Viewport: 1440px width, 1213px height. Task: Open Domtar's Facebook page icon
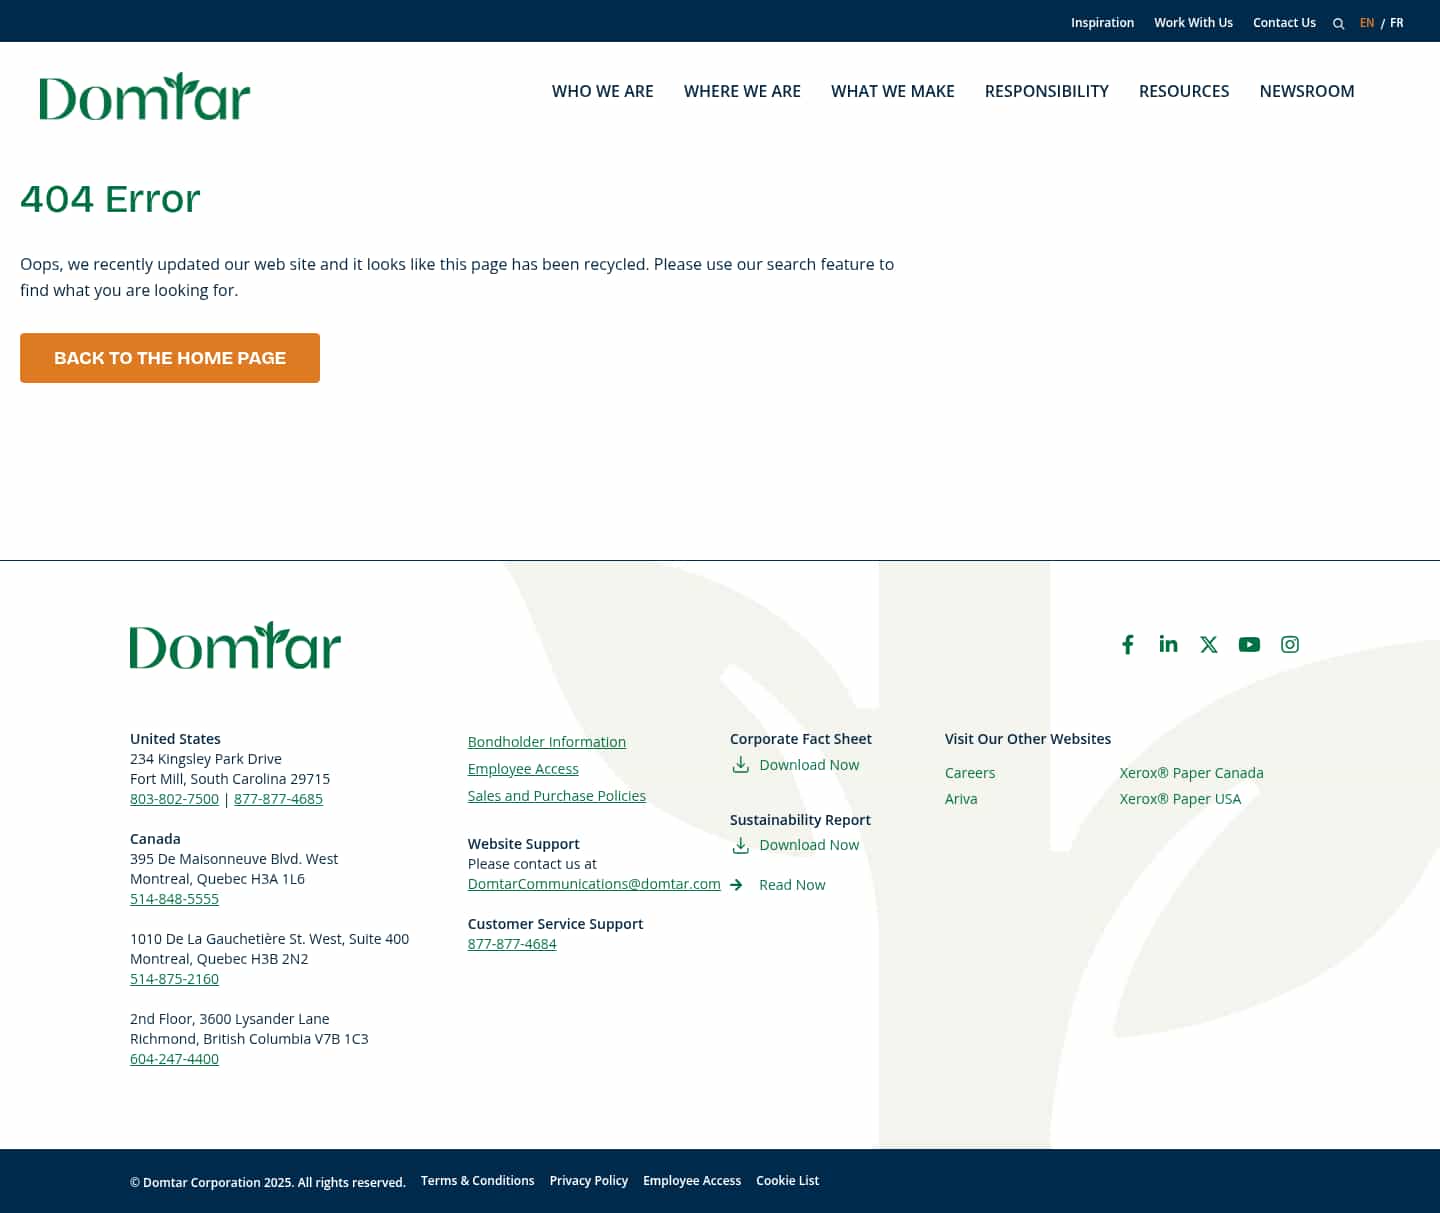1127,645
